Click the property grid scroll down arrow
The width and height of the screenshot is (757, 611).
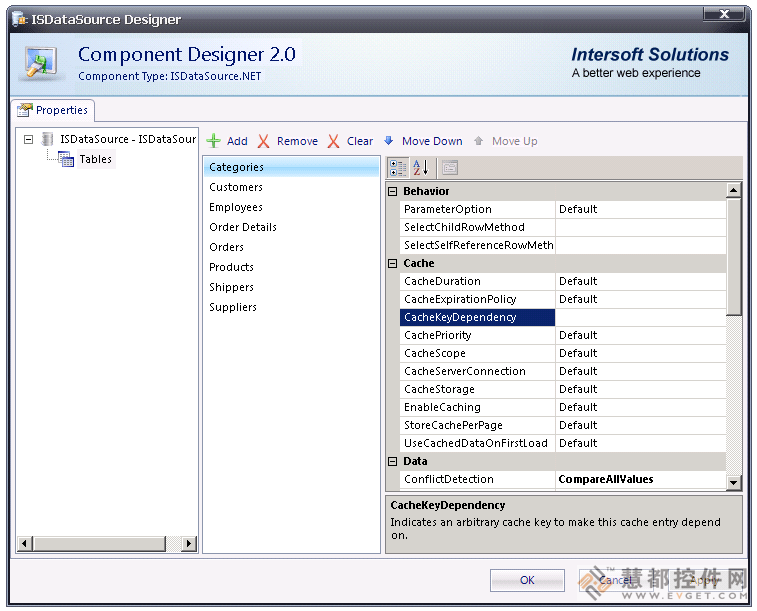pos(734,482)
